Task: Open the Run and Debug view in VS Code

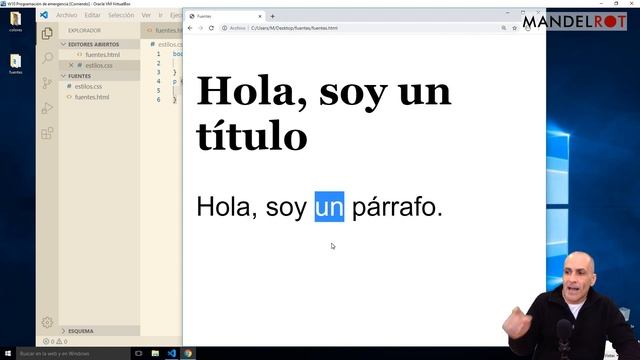Action: tap(47, 108)
